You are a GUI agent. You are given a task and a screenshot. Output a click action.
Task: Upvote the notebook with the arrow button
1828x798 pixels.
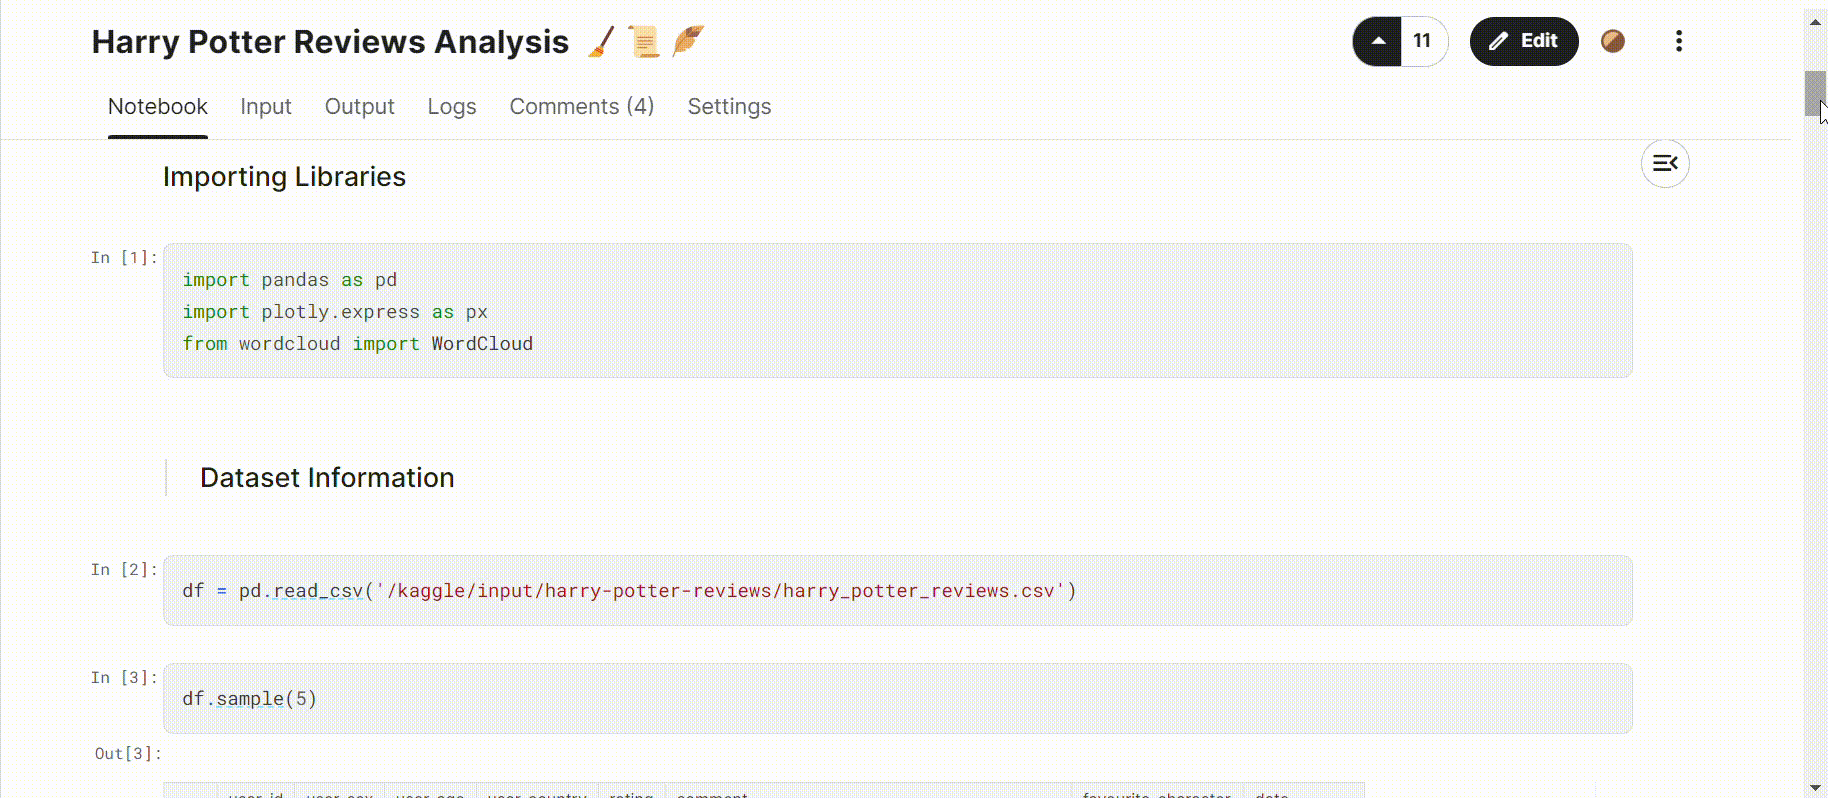click(1377, 41)
